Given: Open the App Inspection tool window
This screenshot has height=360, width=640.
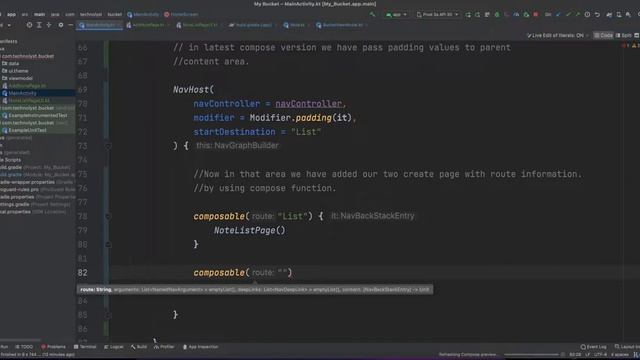Looking at the screenshot, I should pyautogui.click(x=200, y=347).
